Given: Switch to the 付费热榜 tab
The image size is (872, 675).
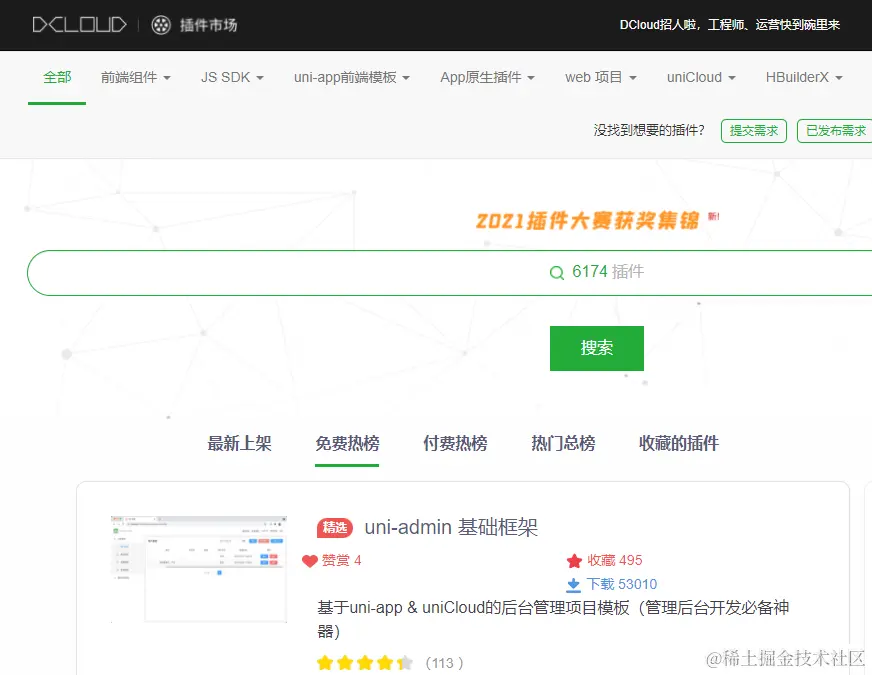Looking at the screenshot, I should tap(454, 443).
